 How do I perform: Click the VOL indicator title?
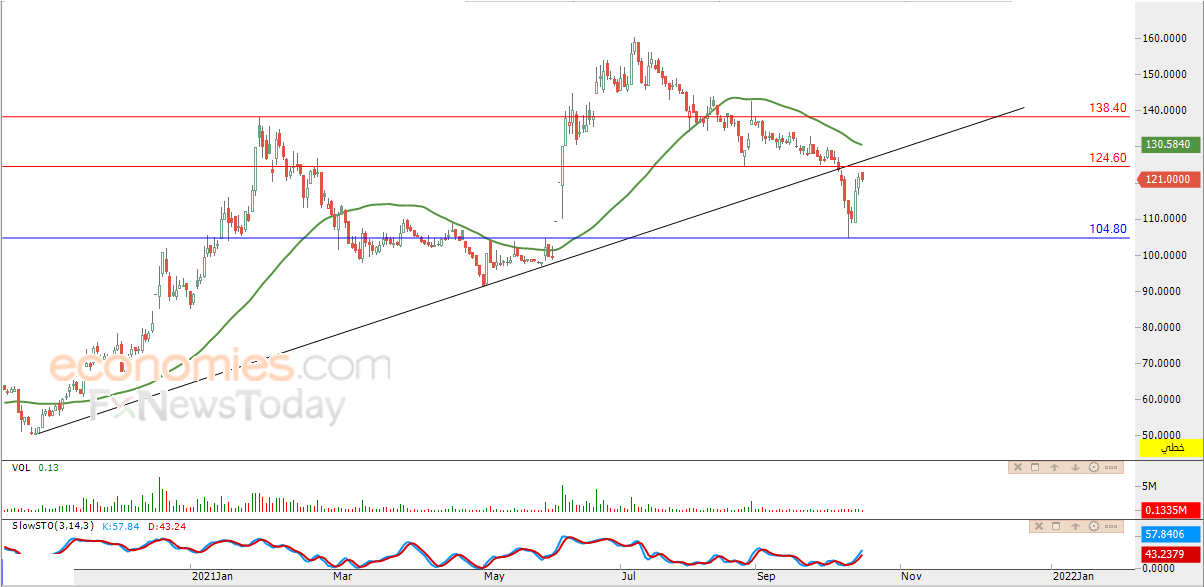pos(20,467)
